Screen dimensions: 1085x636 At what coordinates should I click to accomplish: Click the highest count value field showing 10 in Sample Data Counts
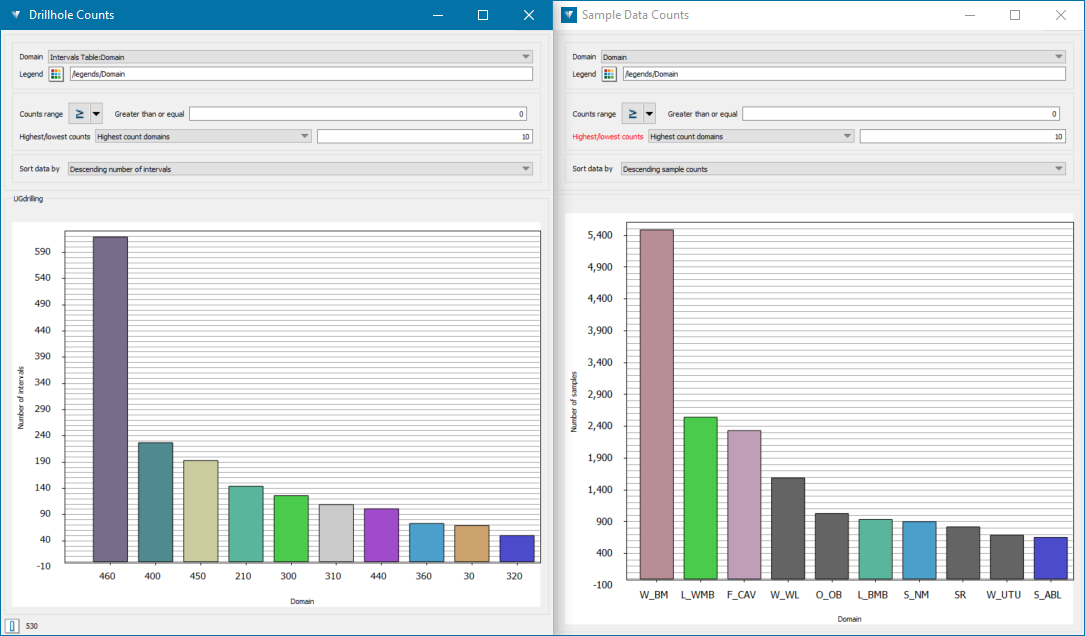(962, 136)
